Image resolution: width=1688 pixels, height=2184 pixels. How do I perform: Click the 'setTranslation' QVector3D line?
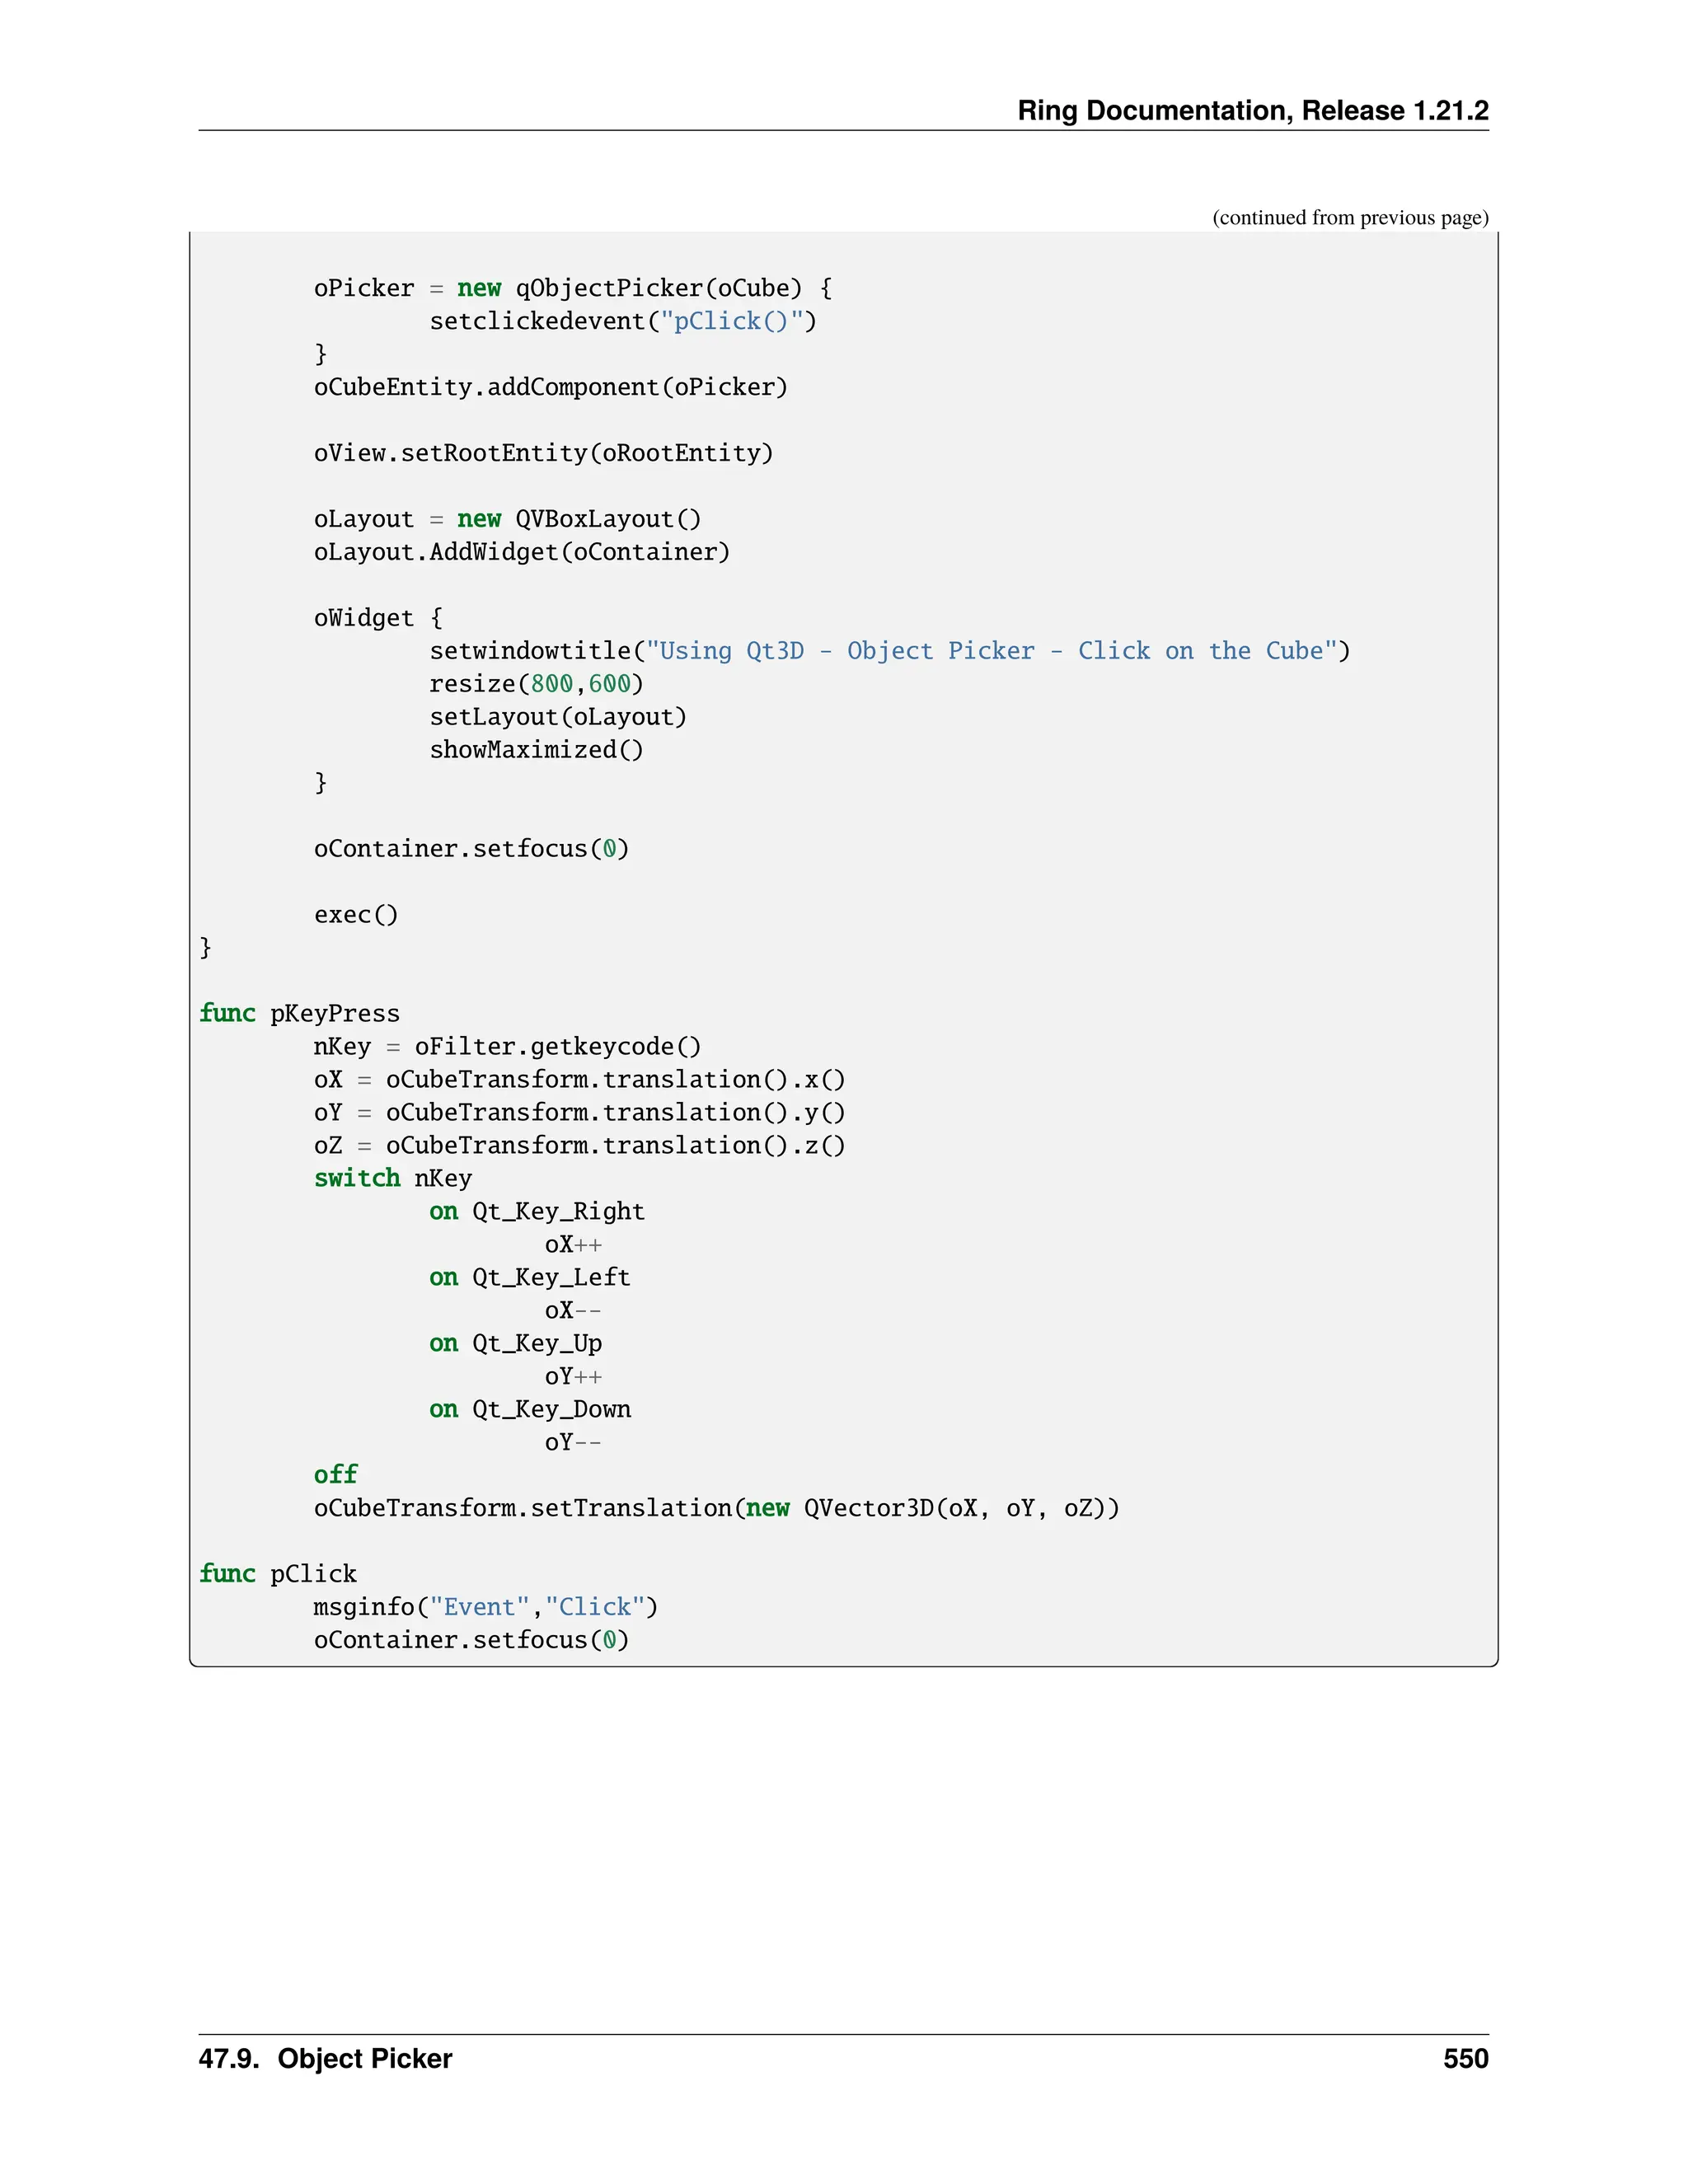[716, 1509]
